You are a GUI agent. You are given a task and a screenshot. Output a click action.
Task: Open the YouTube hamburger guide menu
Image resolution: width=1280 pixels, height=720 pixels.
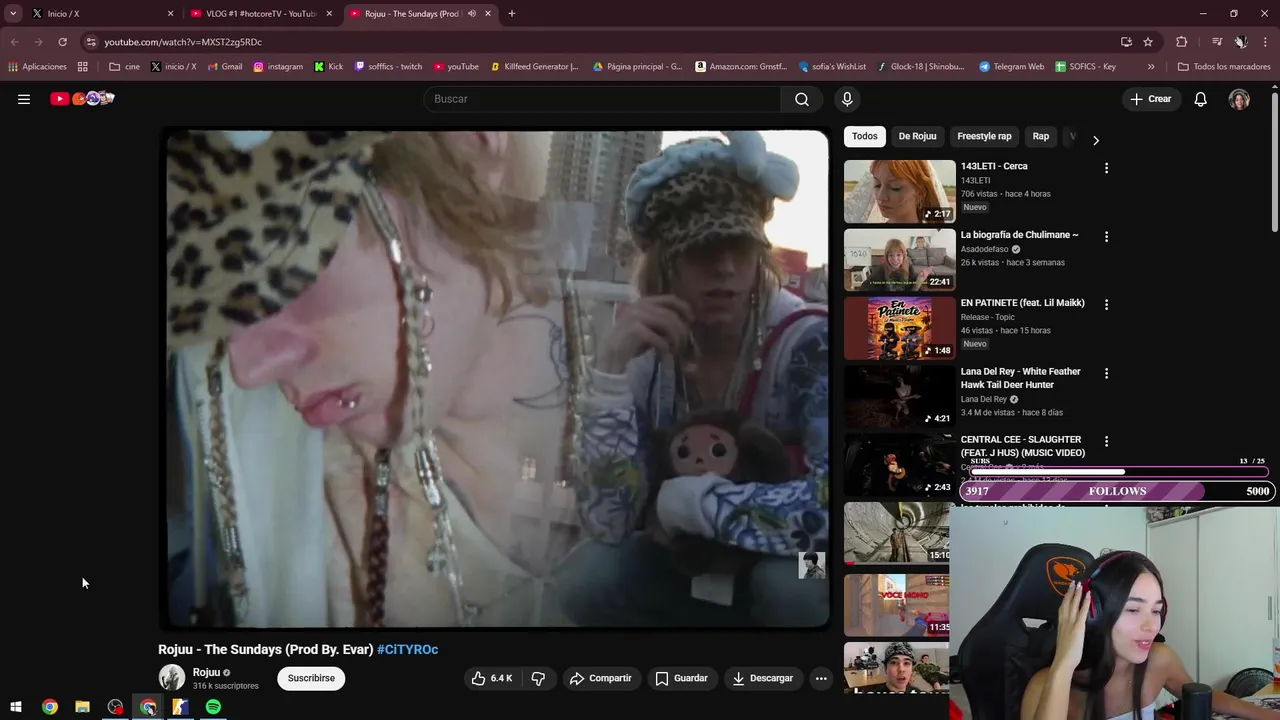point(24,99)
